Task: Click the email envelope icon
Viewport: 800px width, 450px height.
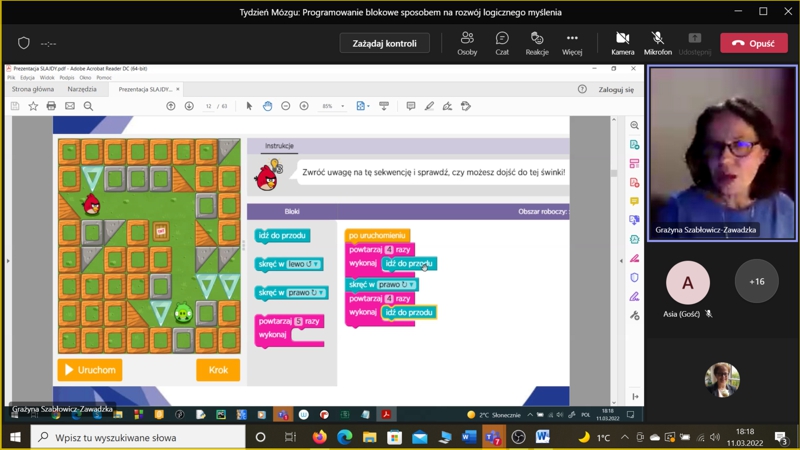Action: click(70, 106)
